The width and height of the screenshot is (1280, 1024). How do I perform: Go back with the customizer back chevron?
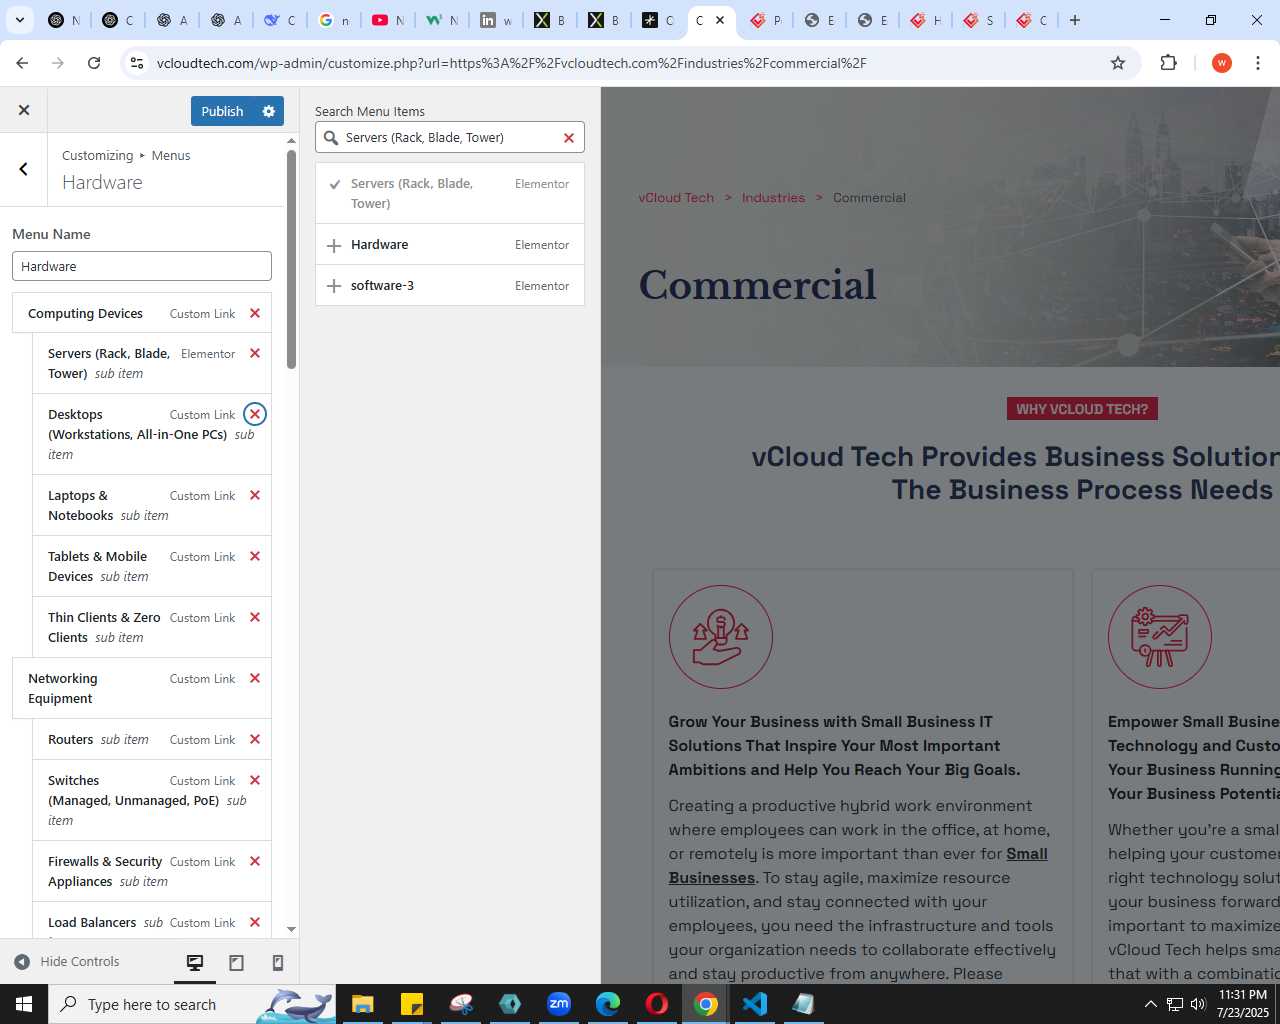tap(24, 169)
